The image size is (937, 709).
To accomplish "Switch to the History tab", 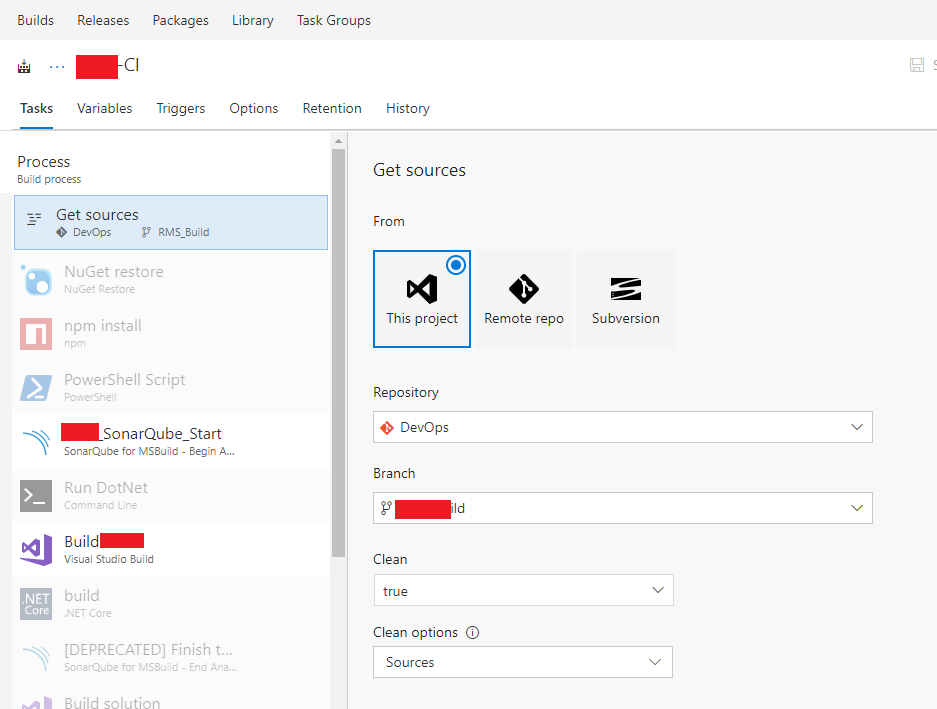I will 408,108.
